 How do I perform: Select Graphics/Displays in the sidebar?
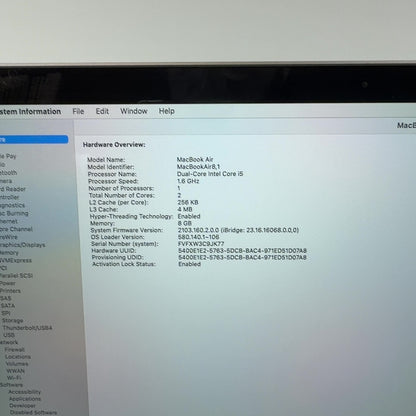coord(22,245)
